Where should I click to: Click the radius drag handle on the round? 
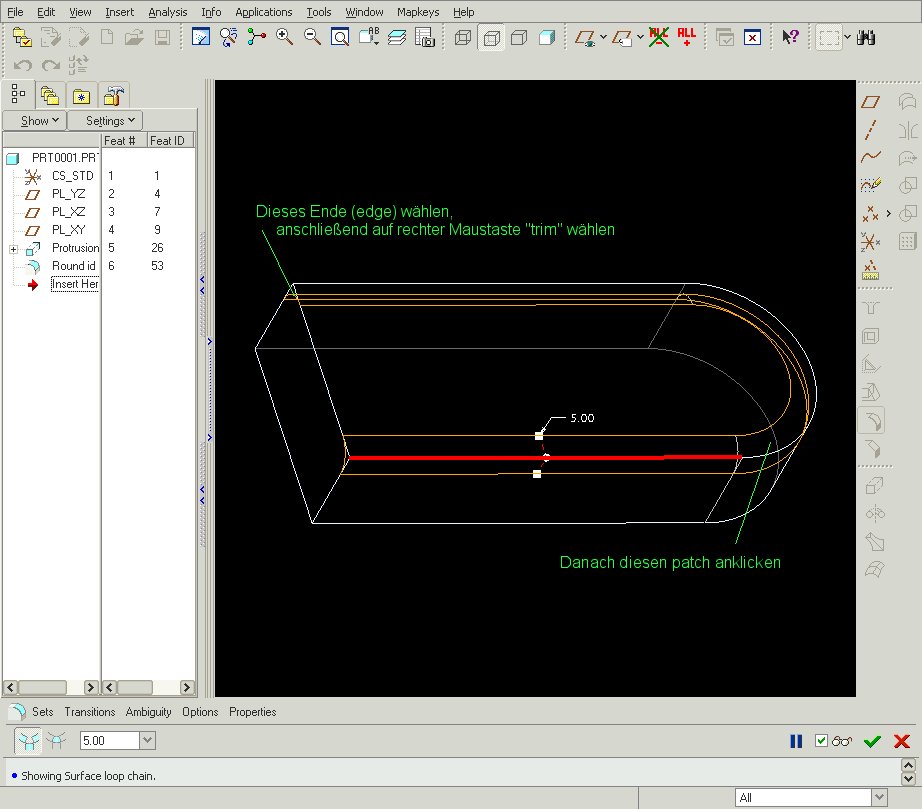coord(539,436)
